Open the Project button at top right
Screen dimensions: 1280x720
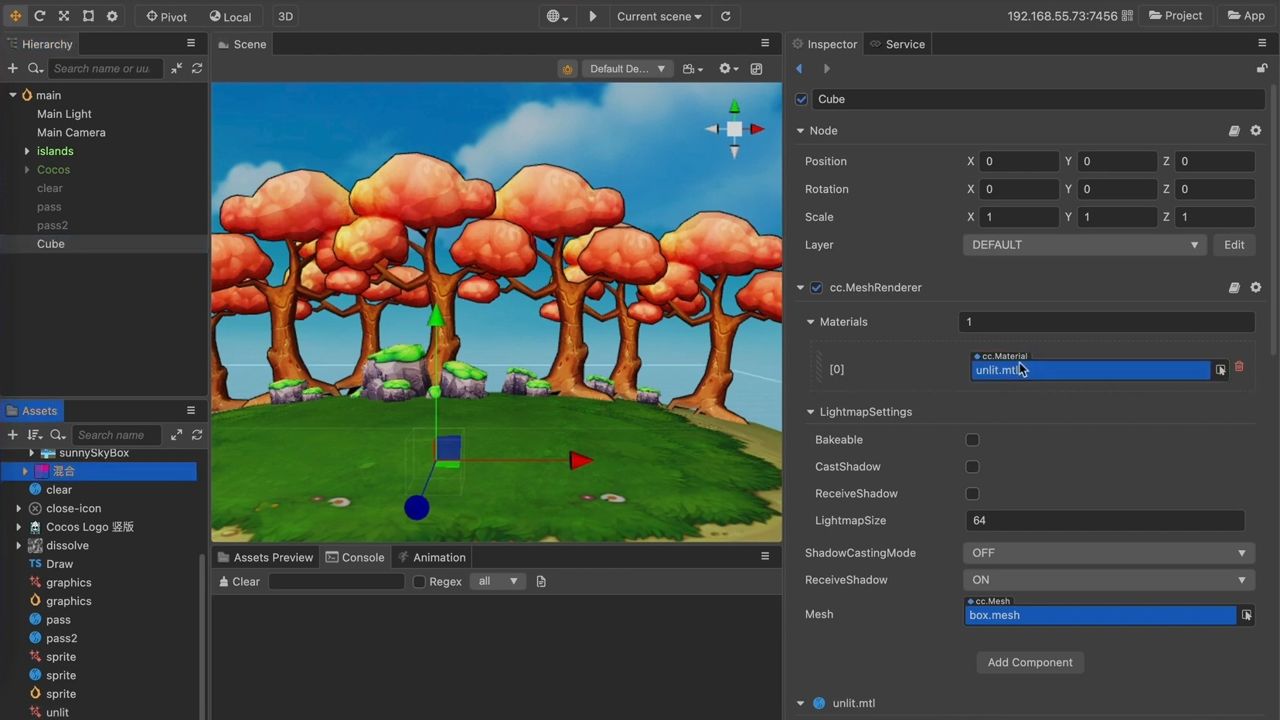pyautogui.click(x=1176, y=16)
